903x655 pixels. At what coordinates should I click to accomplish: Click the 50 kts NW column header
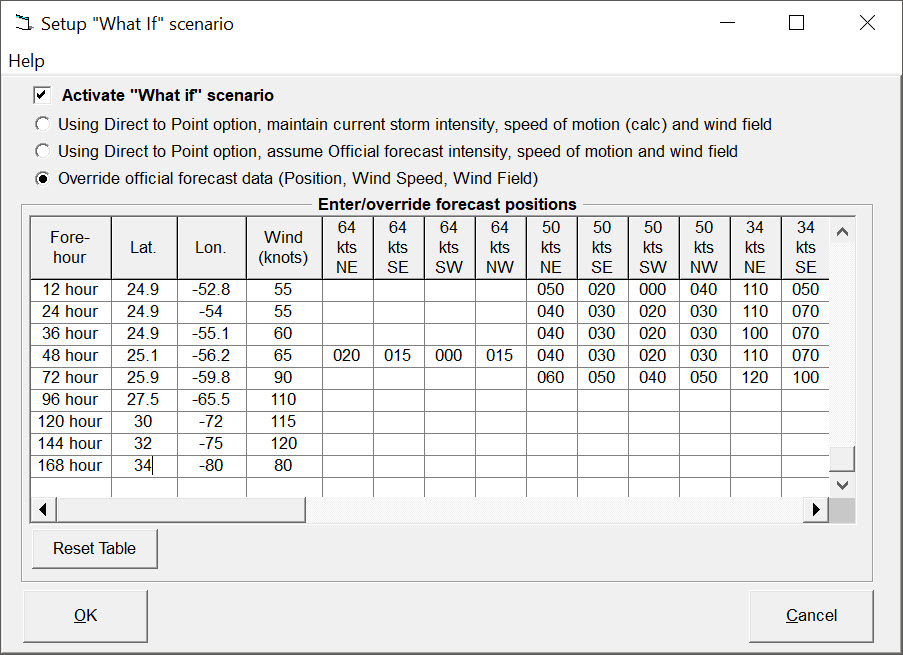pyautogui.click(x=704, y=248)
